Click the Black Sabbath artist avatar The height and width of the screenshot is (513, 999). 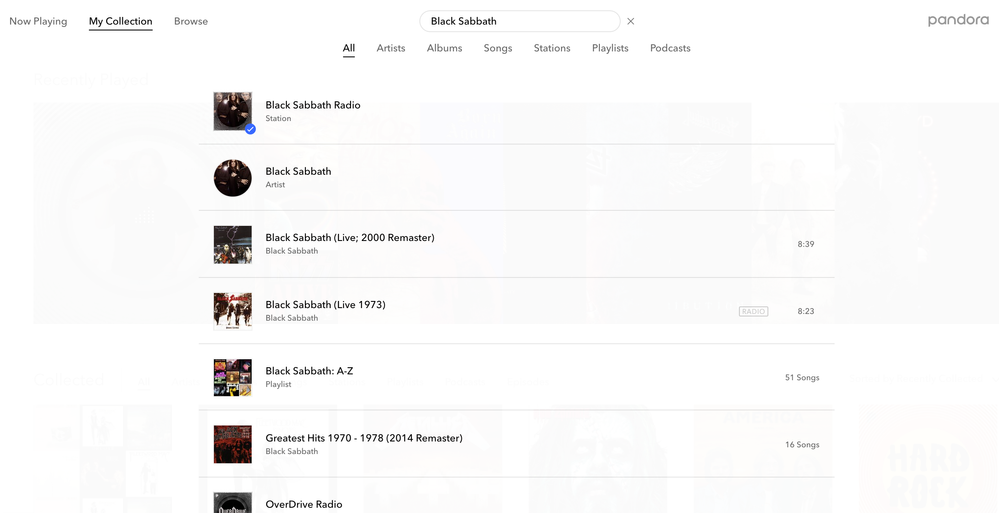(x=232, y=178)
